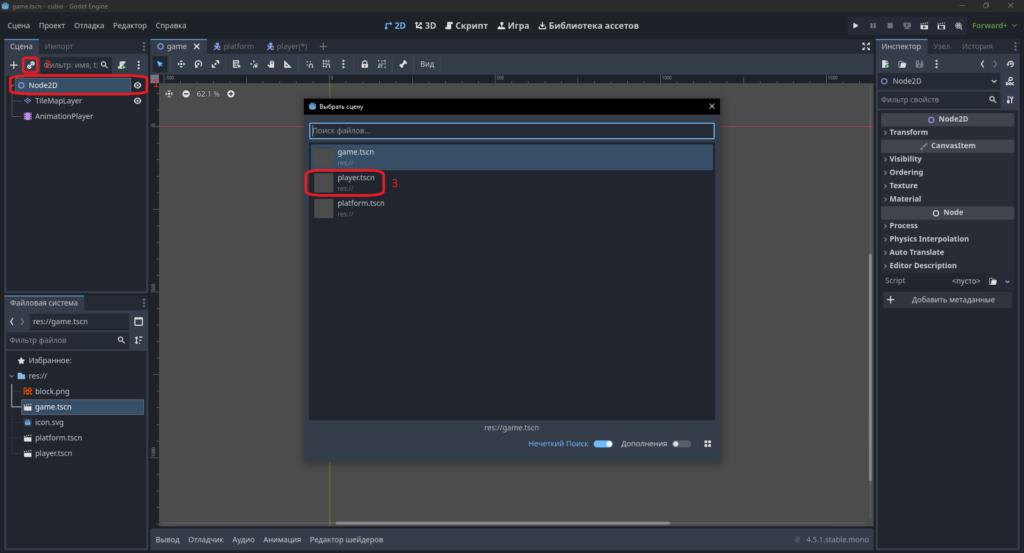The height and width of the screenshot is (553, 1024).
Task: Enable the Дополнения addons switch
Action: pyautogui.click(x=681, y=444)
